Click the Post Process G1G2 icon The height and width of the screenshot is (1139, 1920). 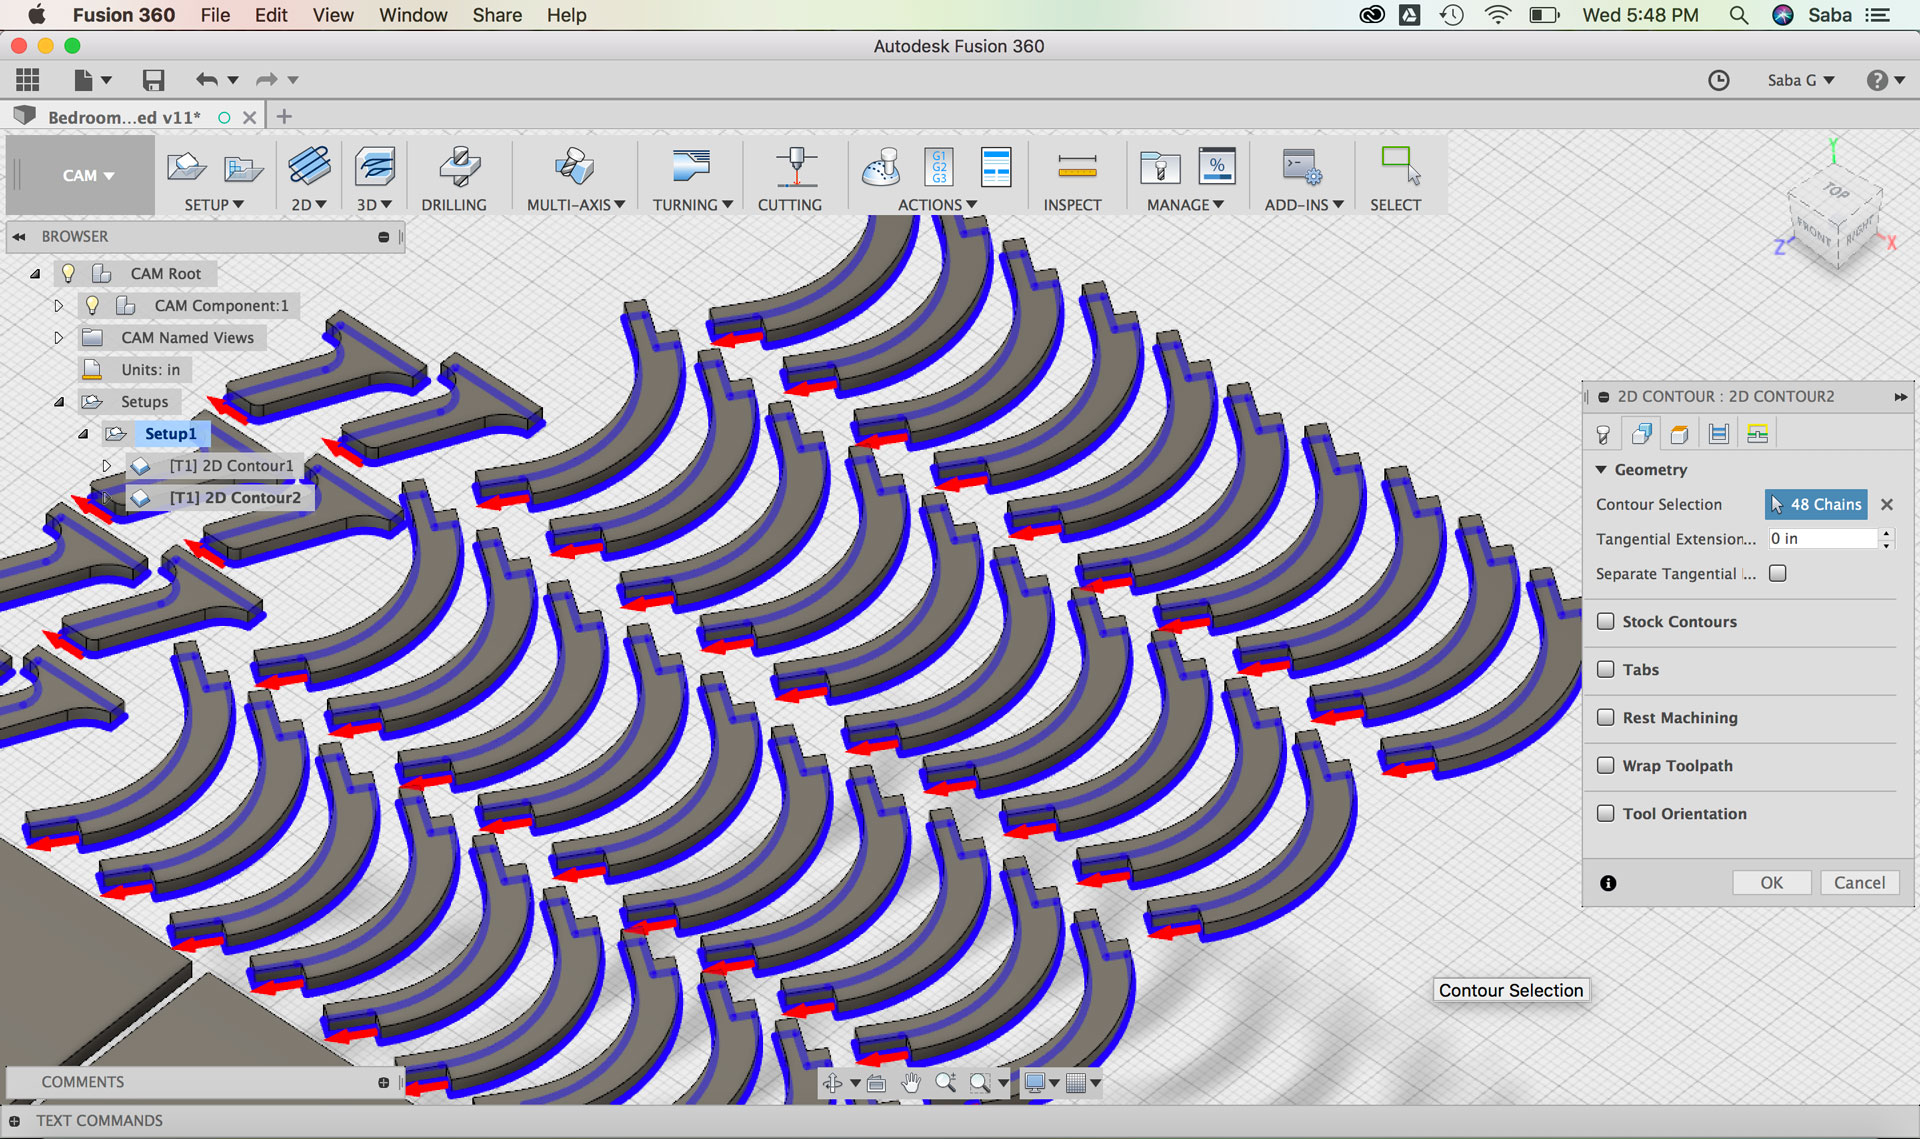coord(939,168)
